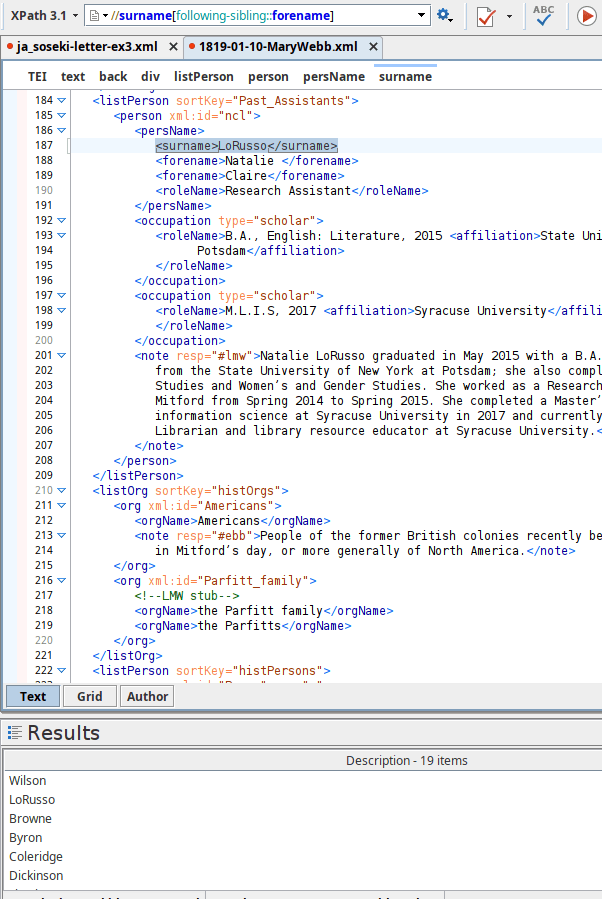Switch to Text editing mode
The image size is (602, 899).
33,696
